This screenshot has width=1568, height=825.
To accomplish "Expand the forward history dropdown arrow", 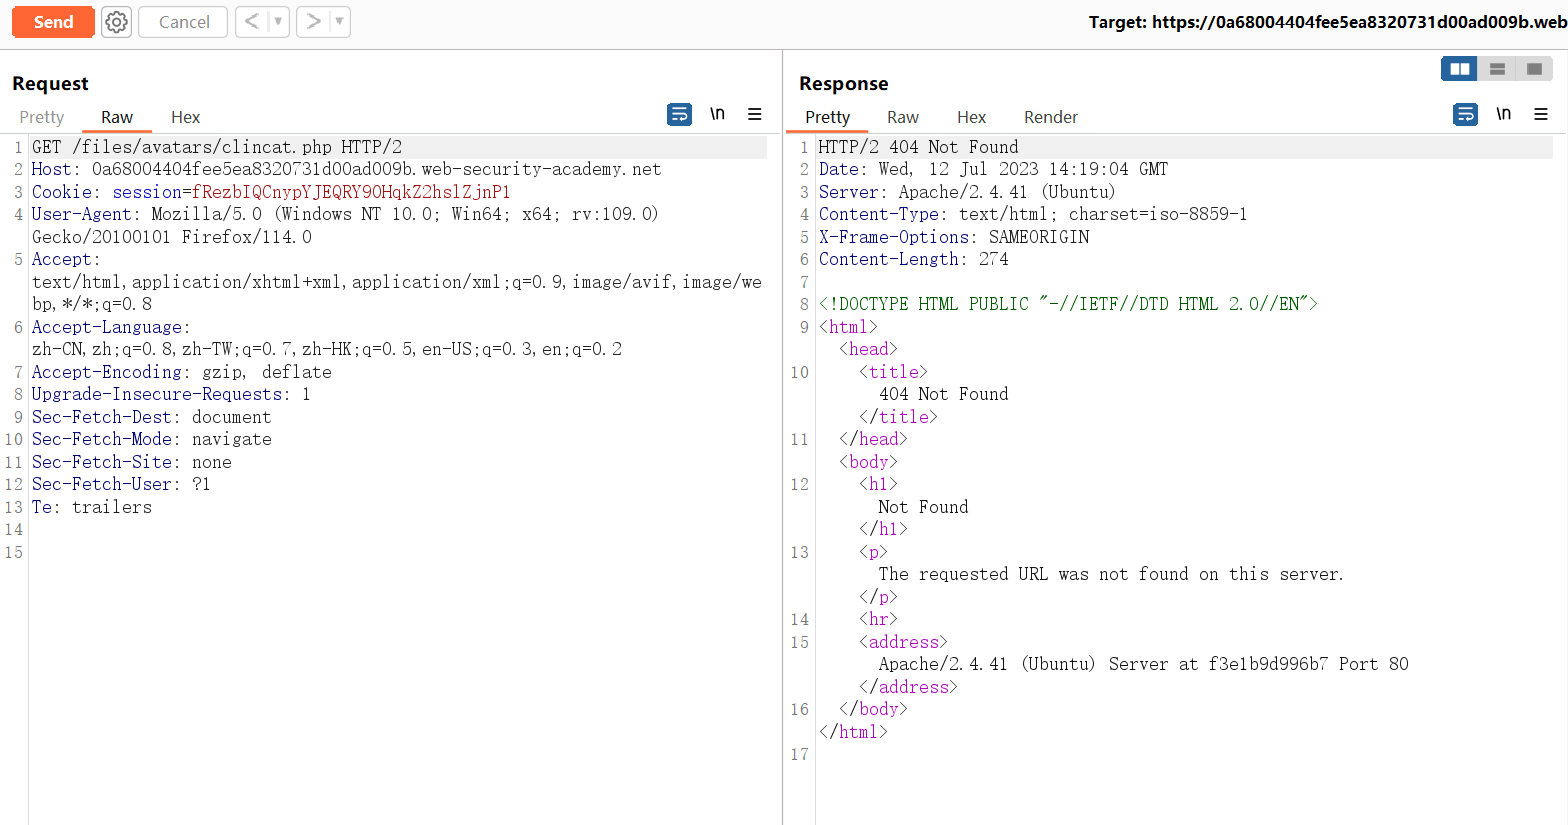I will [x=339, y=22].
